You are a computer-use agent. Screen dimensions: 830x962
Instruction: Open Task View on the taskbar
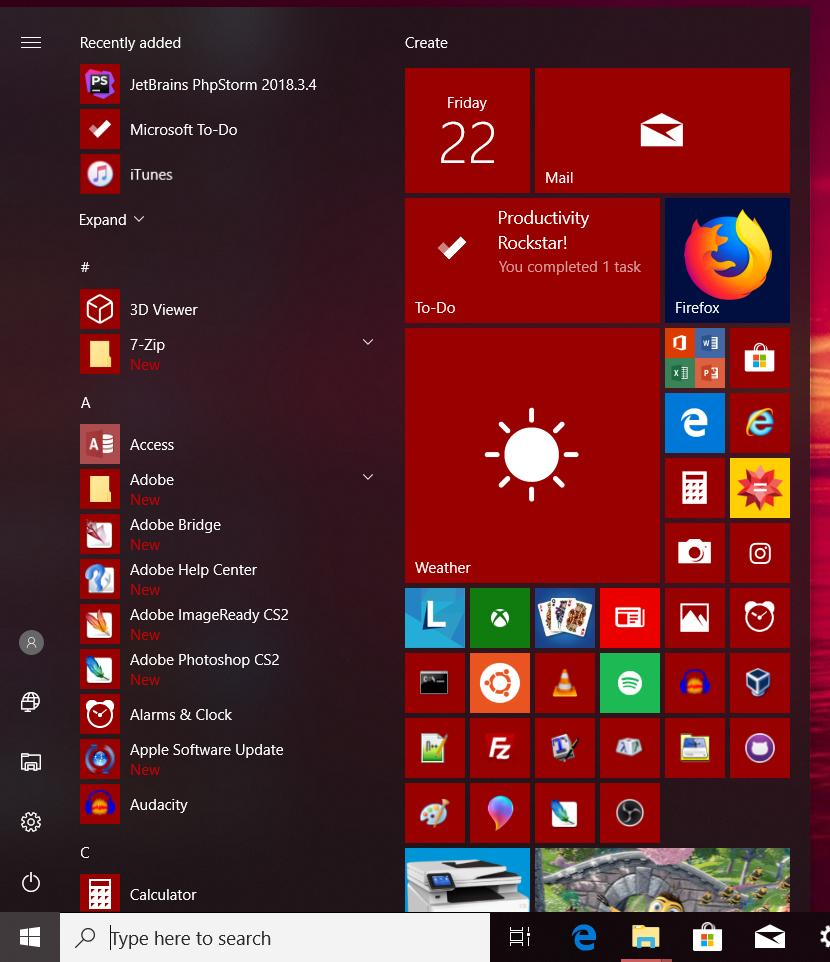(x=520, y=937)
